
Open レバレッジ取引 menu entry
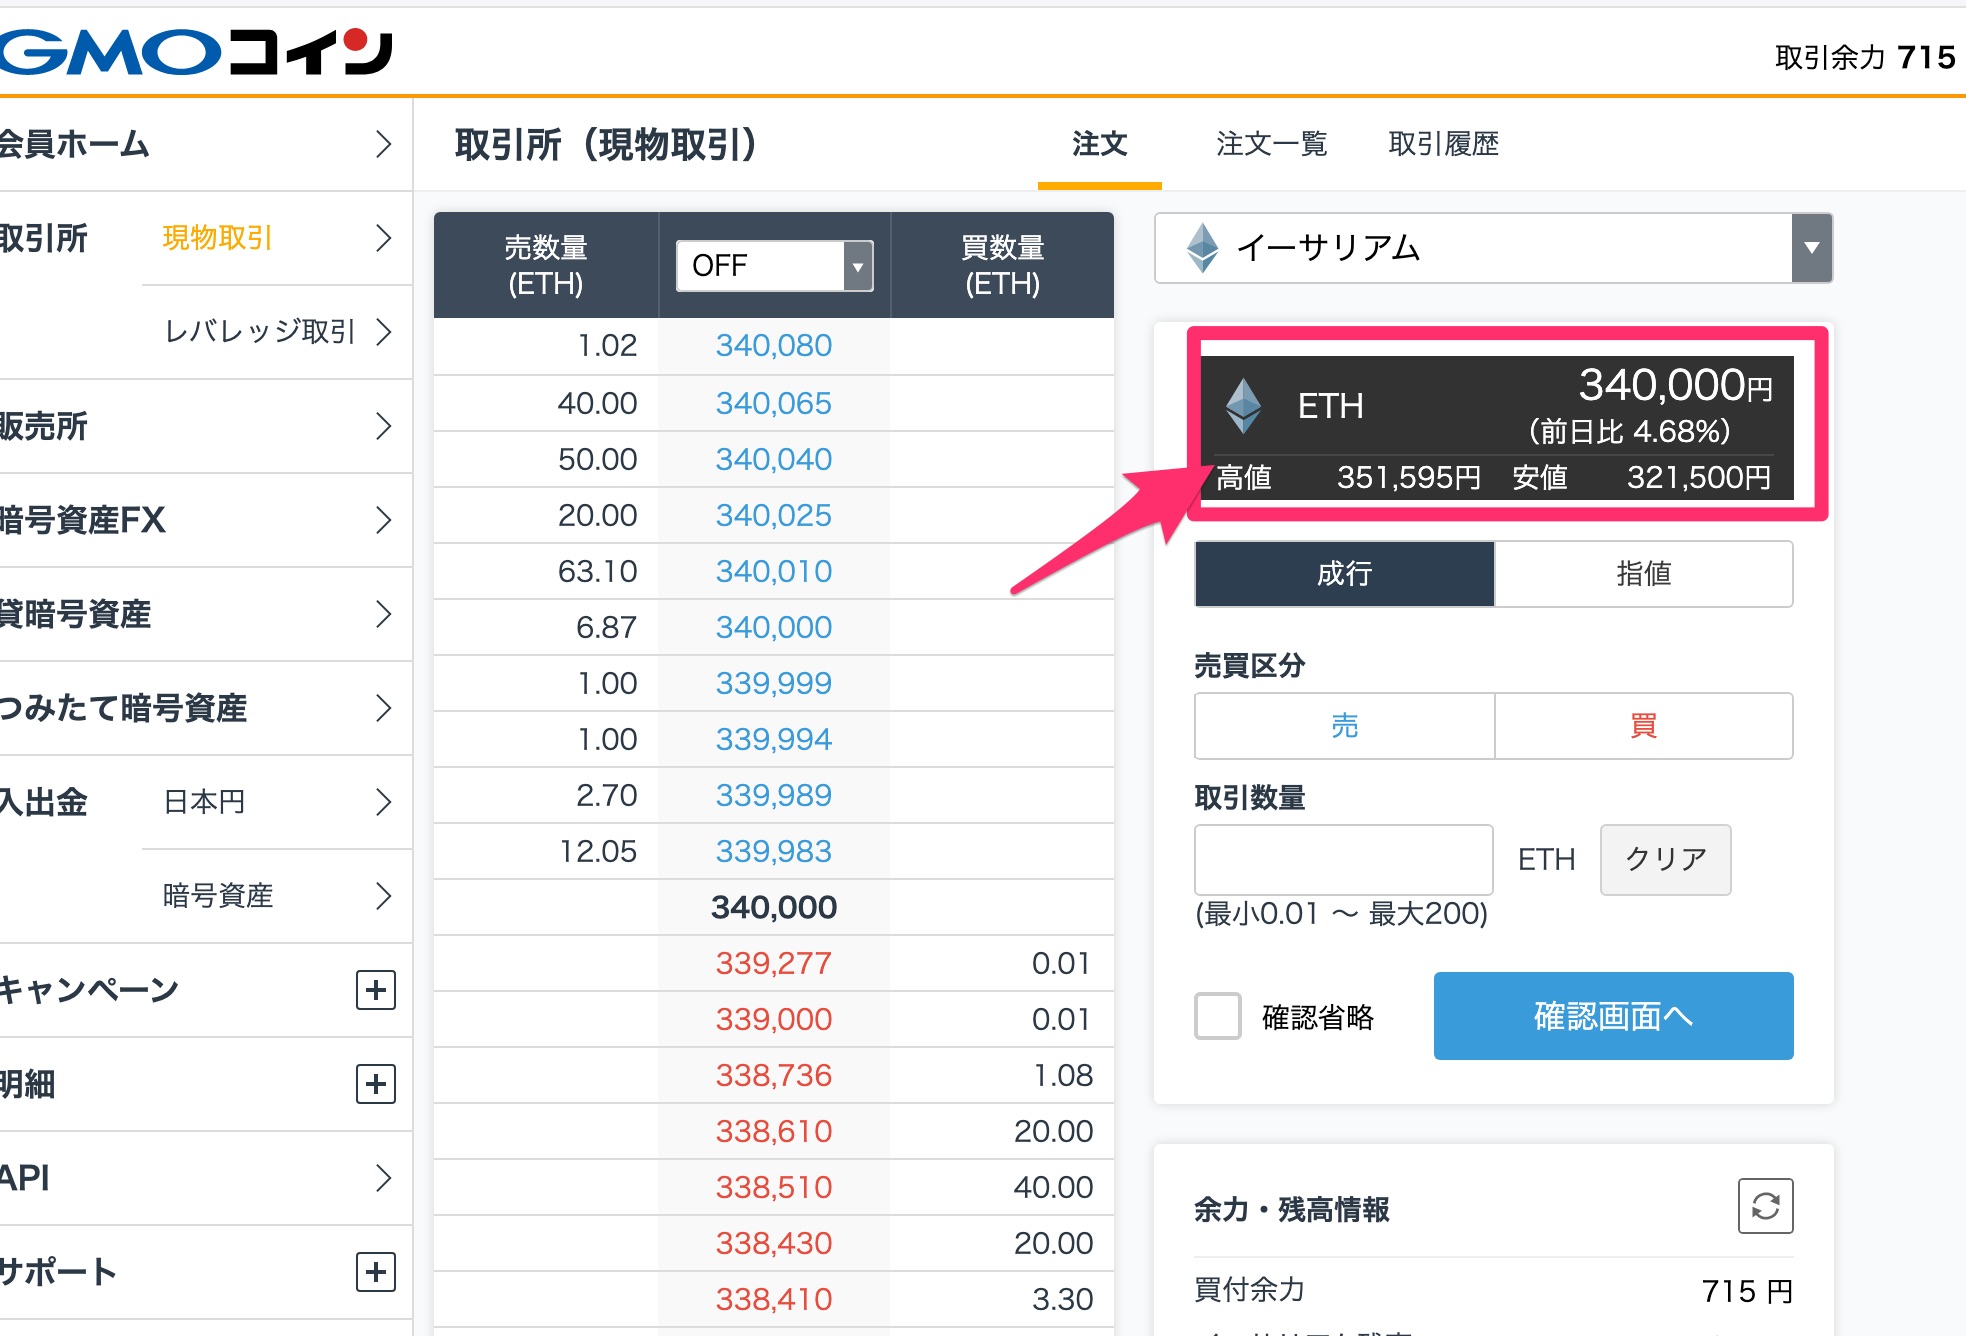tap(260, 332)
